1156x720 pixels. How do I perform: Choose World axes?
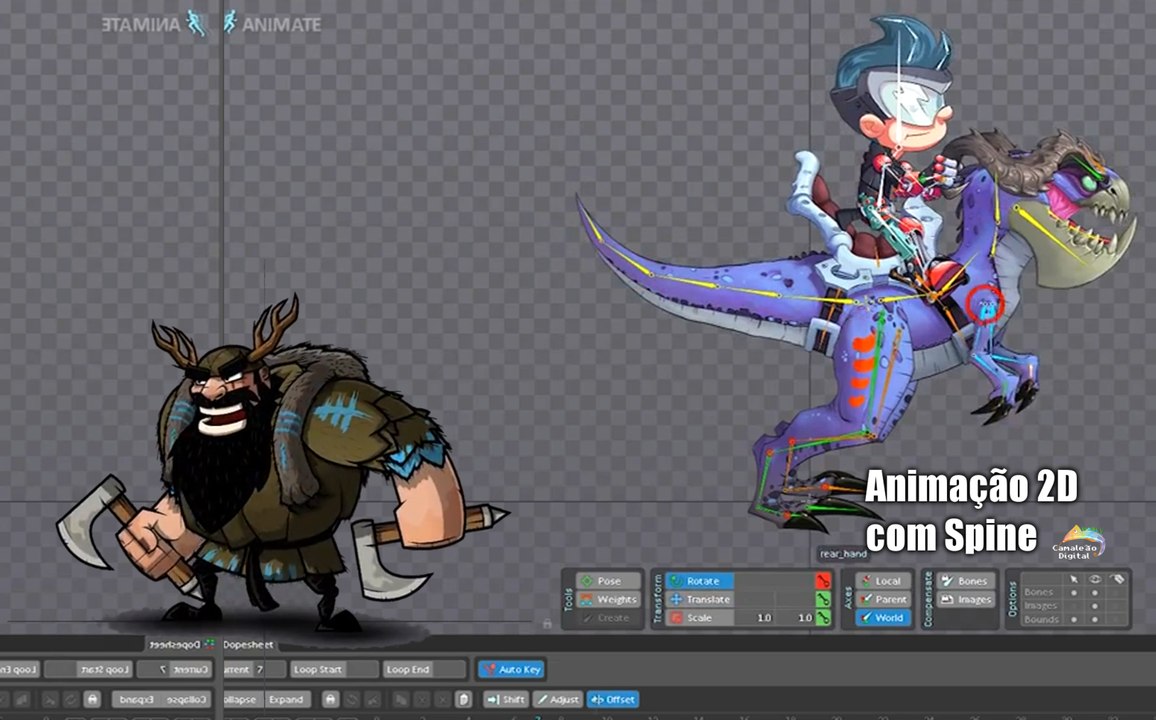[x=882, y=618]
